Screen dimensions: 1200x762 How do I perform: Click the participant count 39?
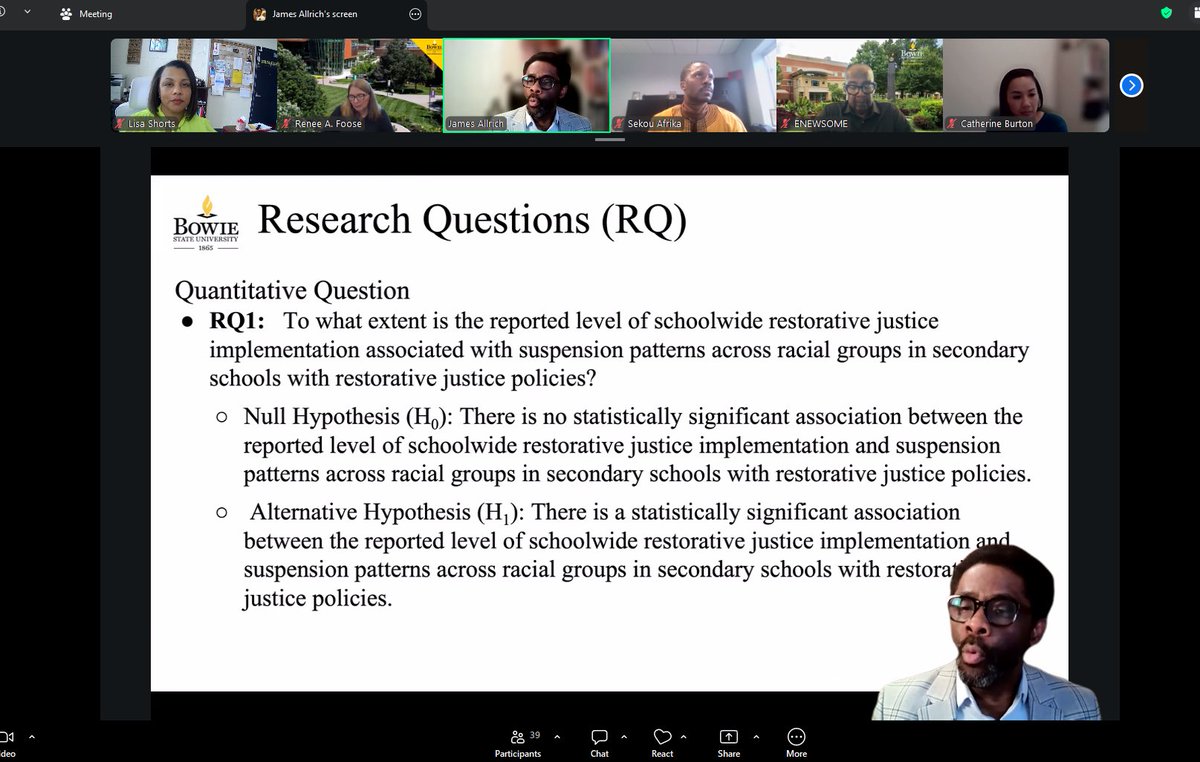(x=535, y=734)
